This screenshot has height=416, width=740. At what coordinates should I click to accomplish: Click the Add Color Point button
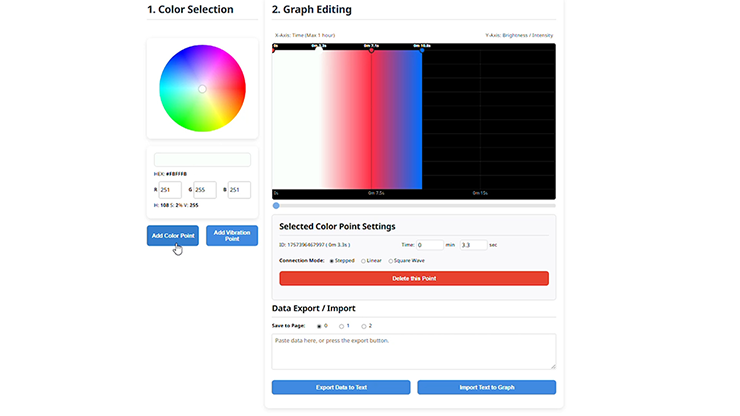[172, 235]
